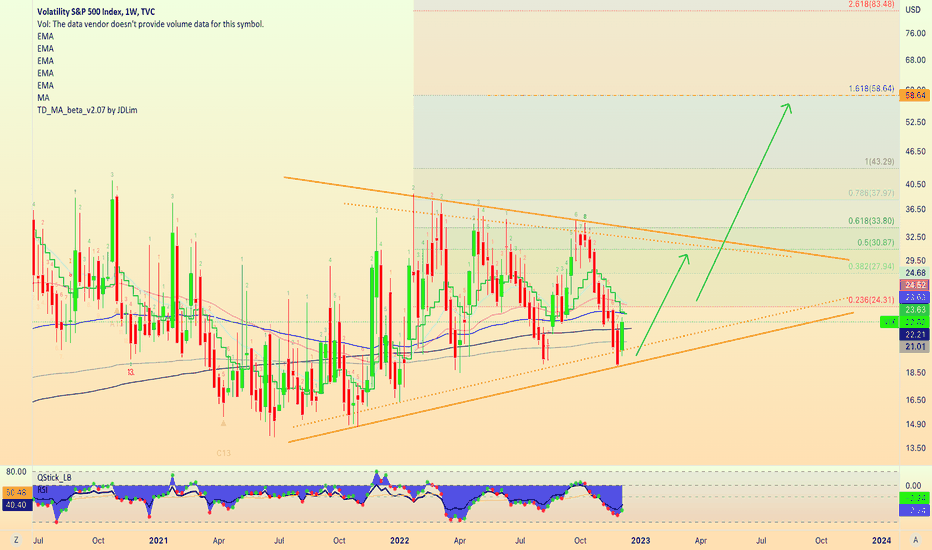The image size is (932, 550).
Task: Click the C13 countdown label under the chart
Action: 223,453
